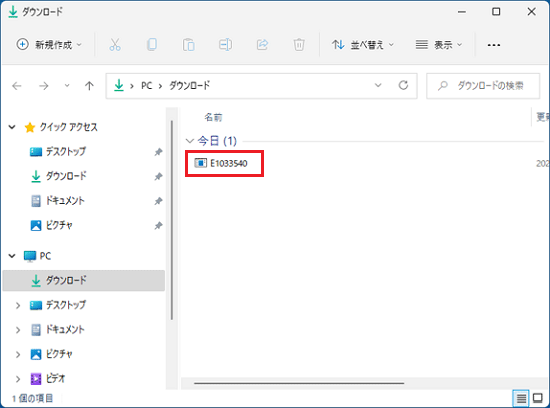Expand ビデオ under PC
Image resolution: width=550 pixels, height=408 pixels.
click(x=18, y=379)
